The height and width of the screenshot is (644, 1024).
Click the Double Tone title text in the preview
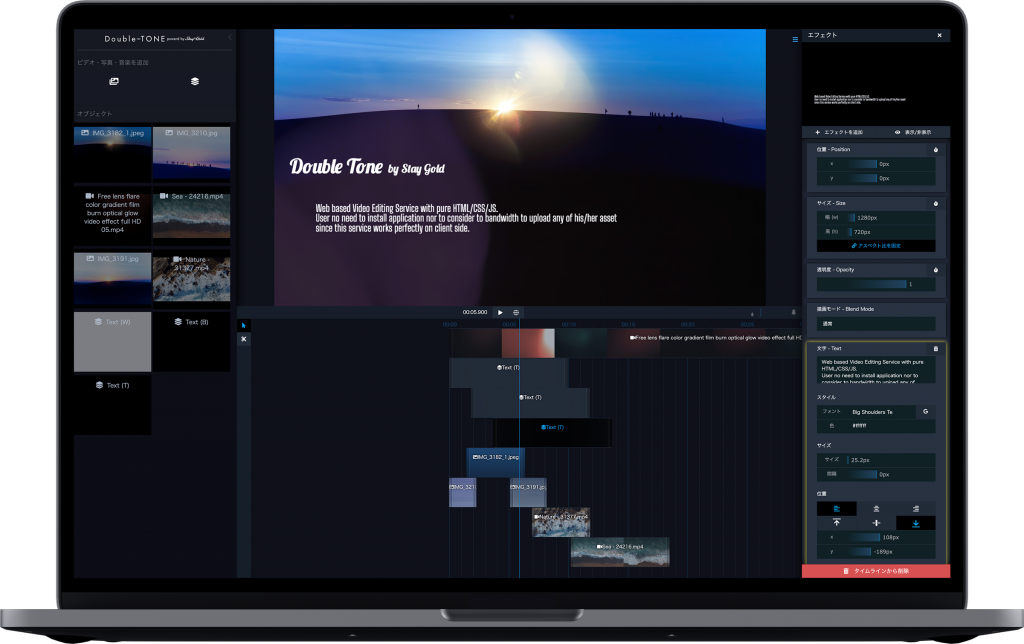tap(367, 167)
